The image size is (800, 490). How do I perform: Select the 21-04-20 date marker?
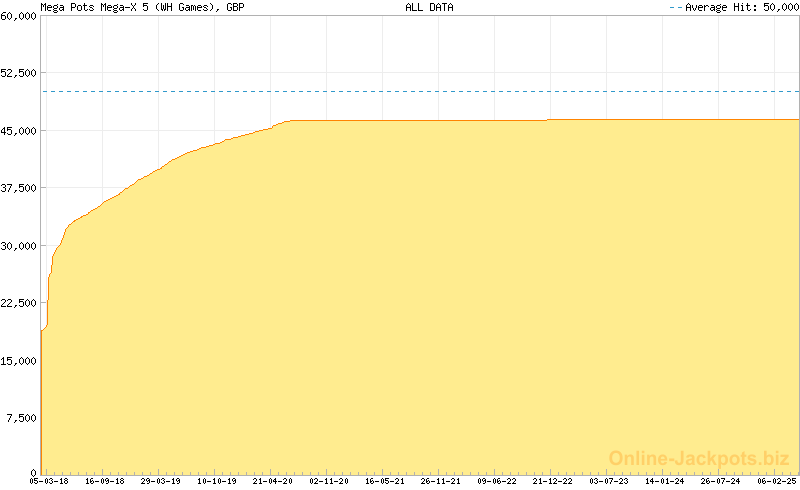(273, 482)
